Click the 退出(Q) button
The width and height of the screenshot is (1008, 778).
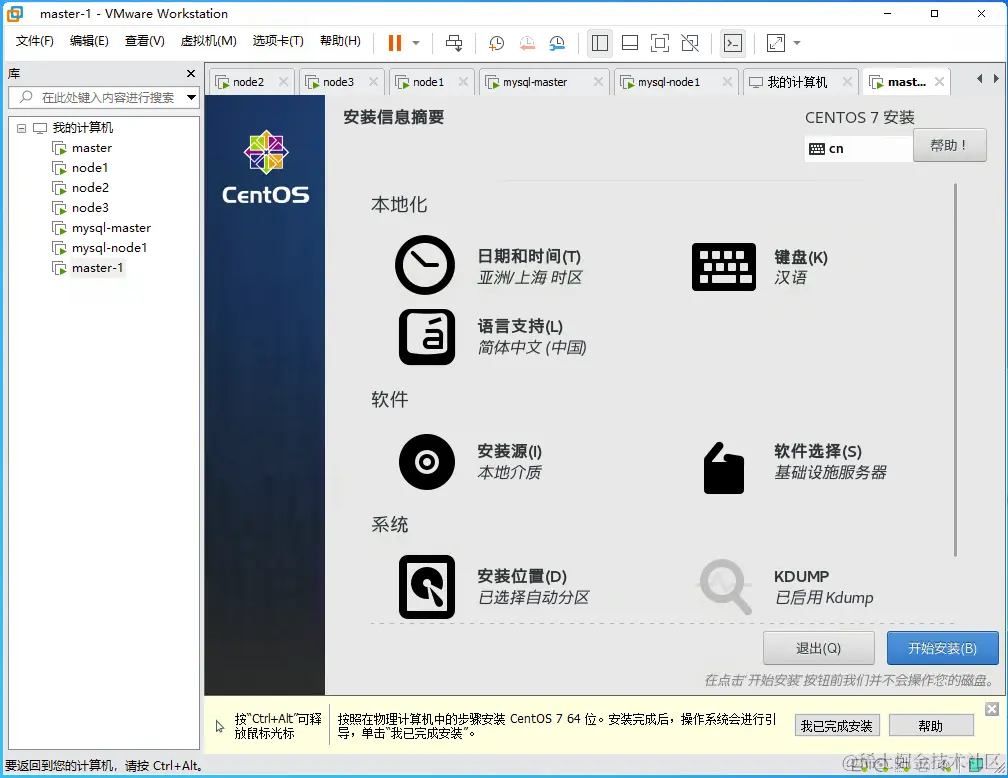(818, 648)
